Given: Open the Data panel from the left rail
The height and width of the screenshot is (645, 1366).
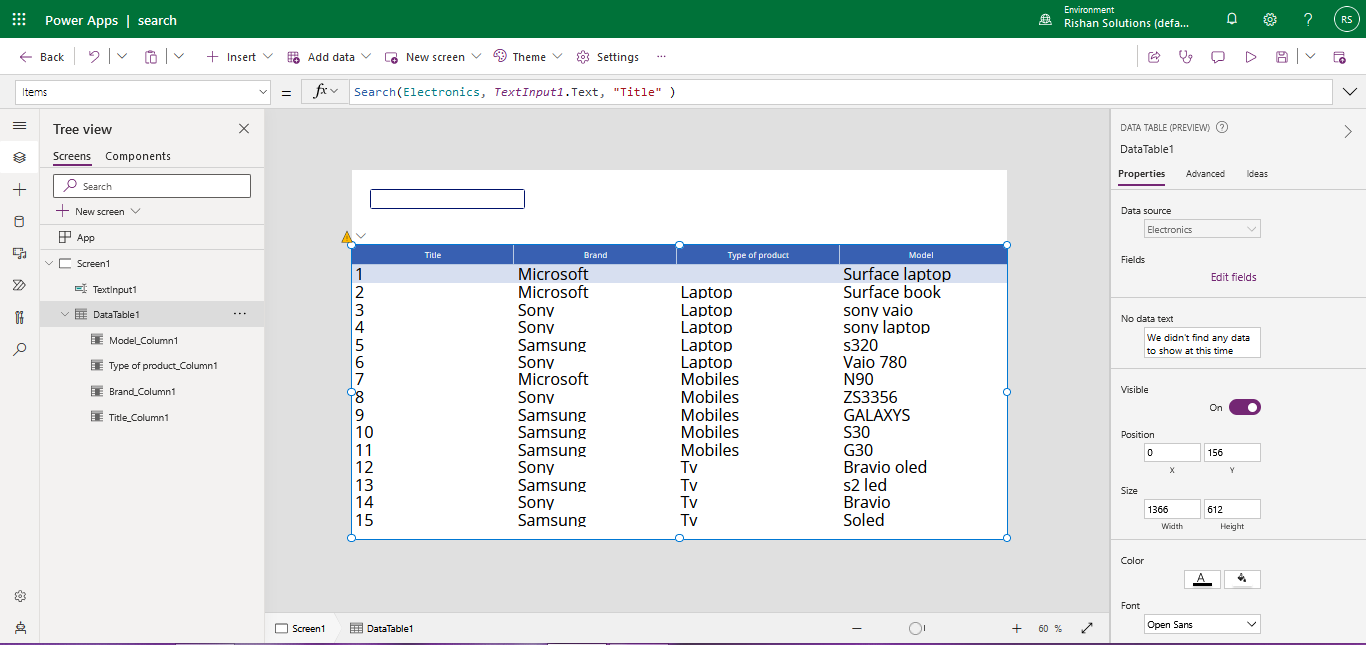Looking at the screenshot, I should (19, 220).
